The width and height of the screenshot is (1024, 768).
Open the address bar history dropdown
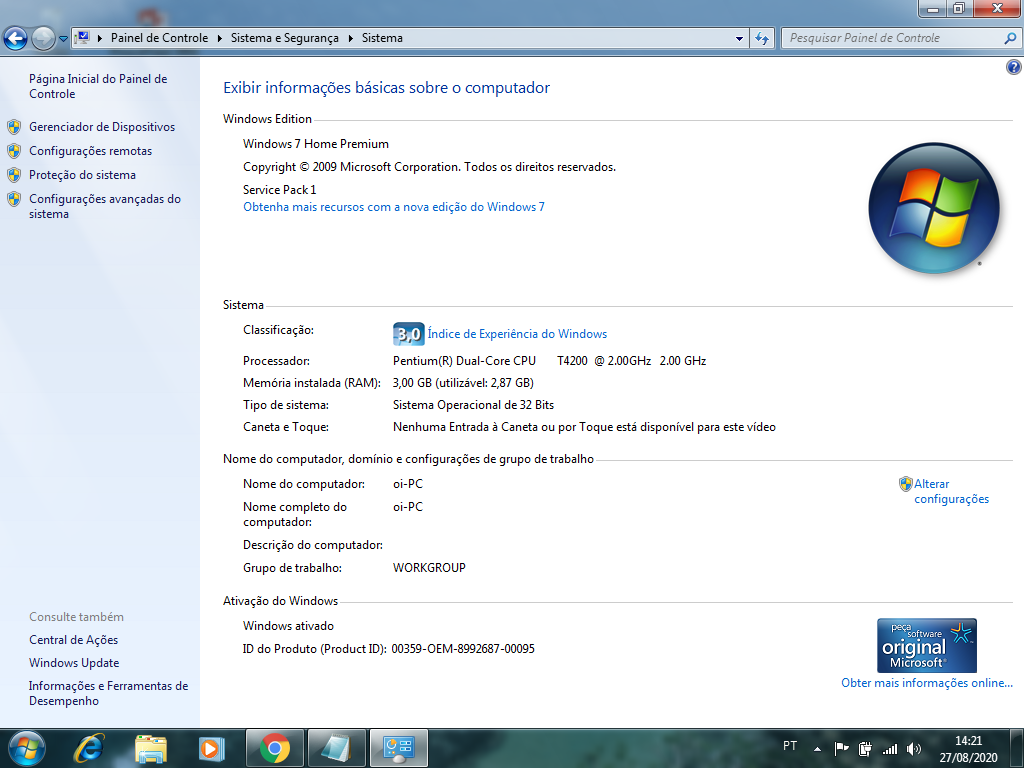coord(739,39)
